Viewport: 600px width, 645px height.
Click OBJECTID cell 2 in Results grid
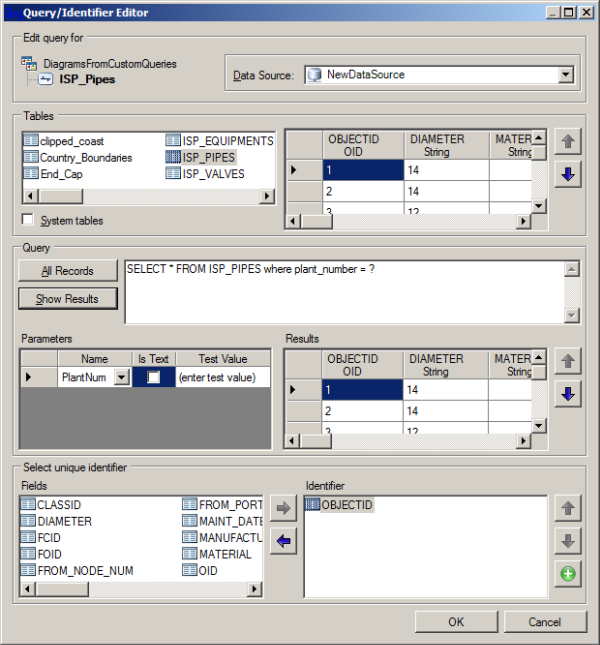tap(362, 411)
